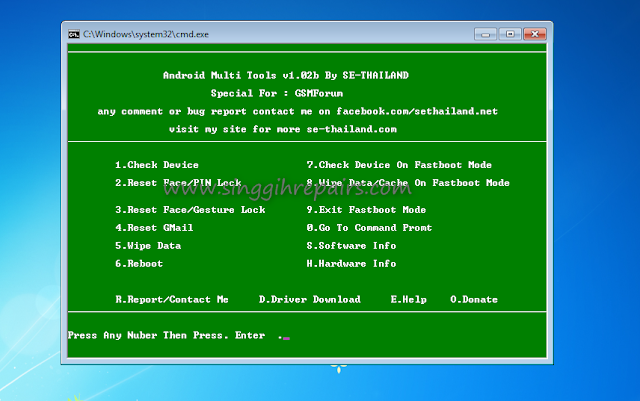Maximize the cmd.exe window
Image resolution: width=640 pixels, height=401 pixels.
pos(510,34)
